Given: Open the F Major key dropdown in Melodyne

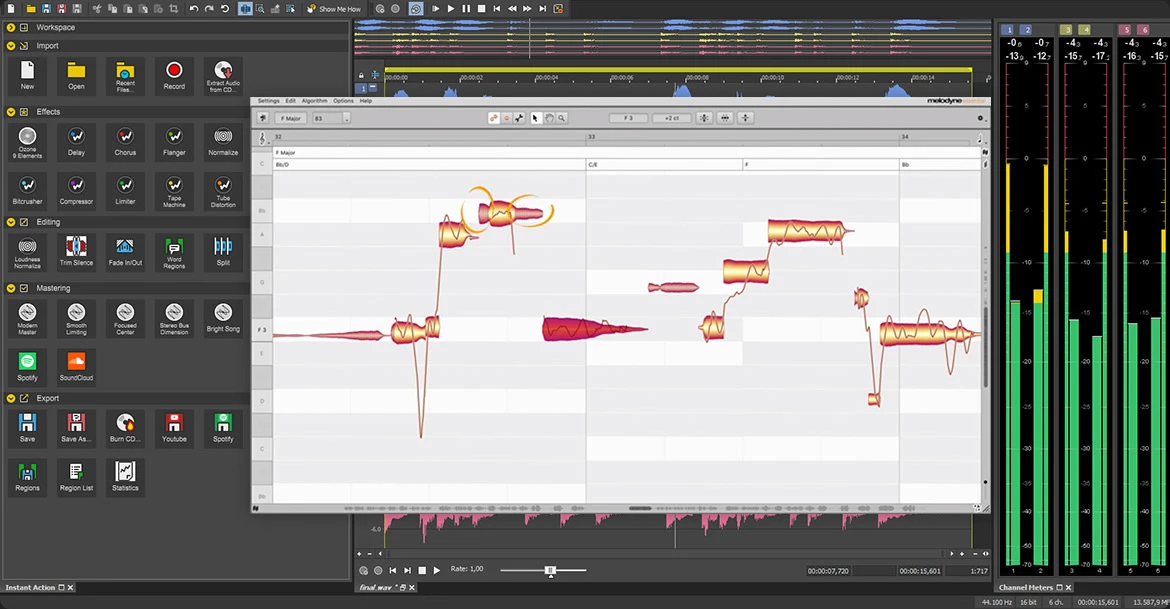Looking at the screenshot, I should (289, 117).
